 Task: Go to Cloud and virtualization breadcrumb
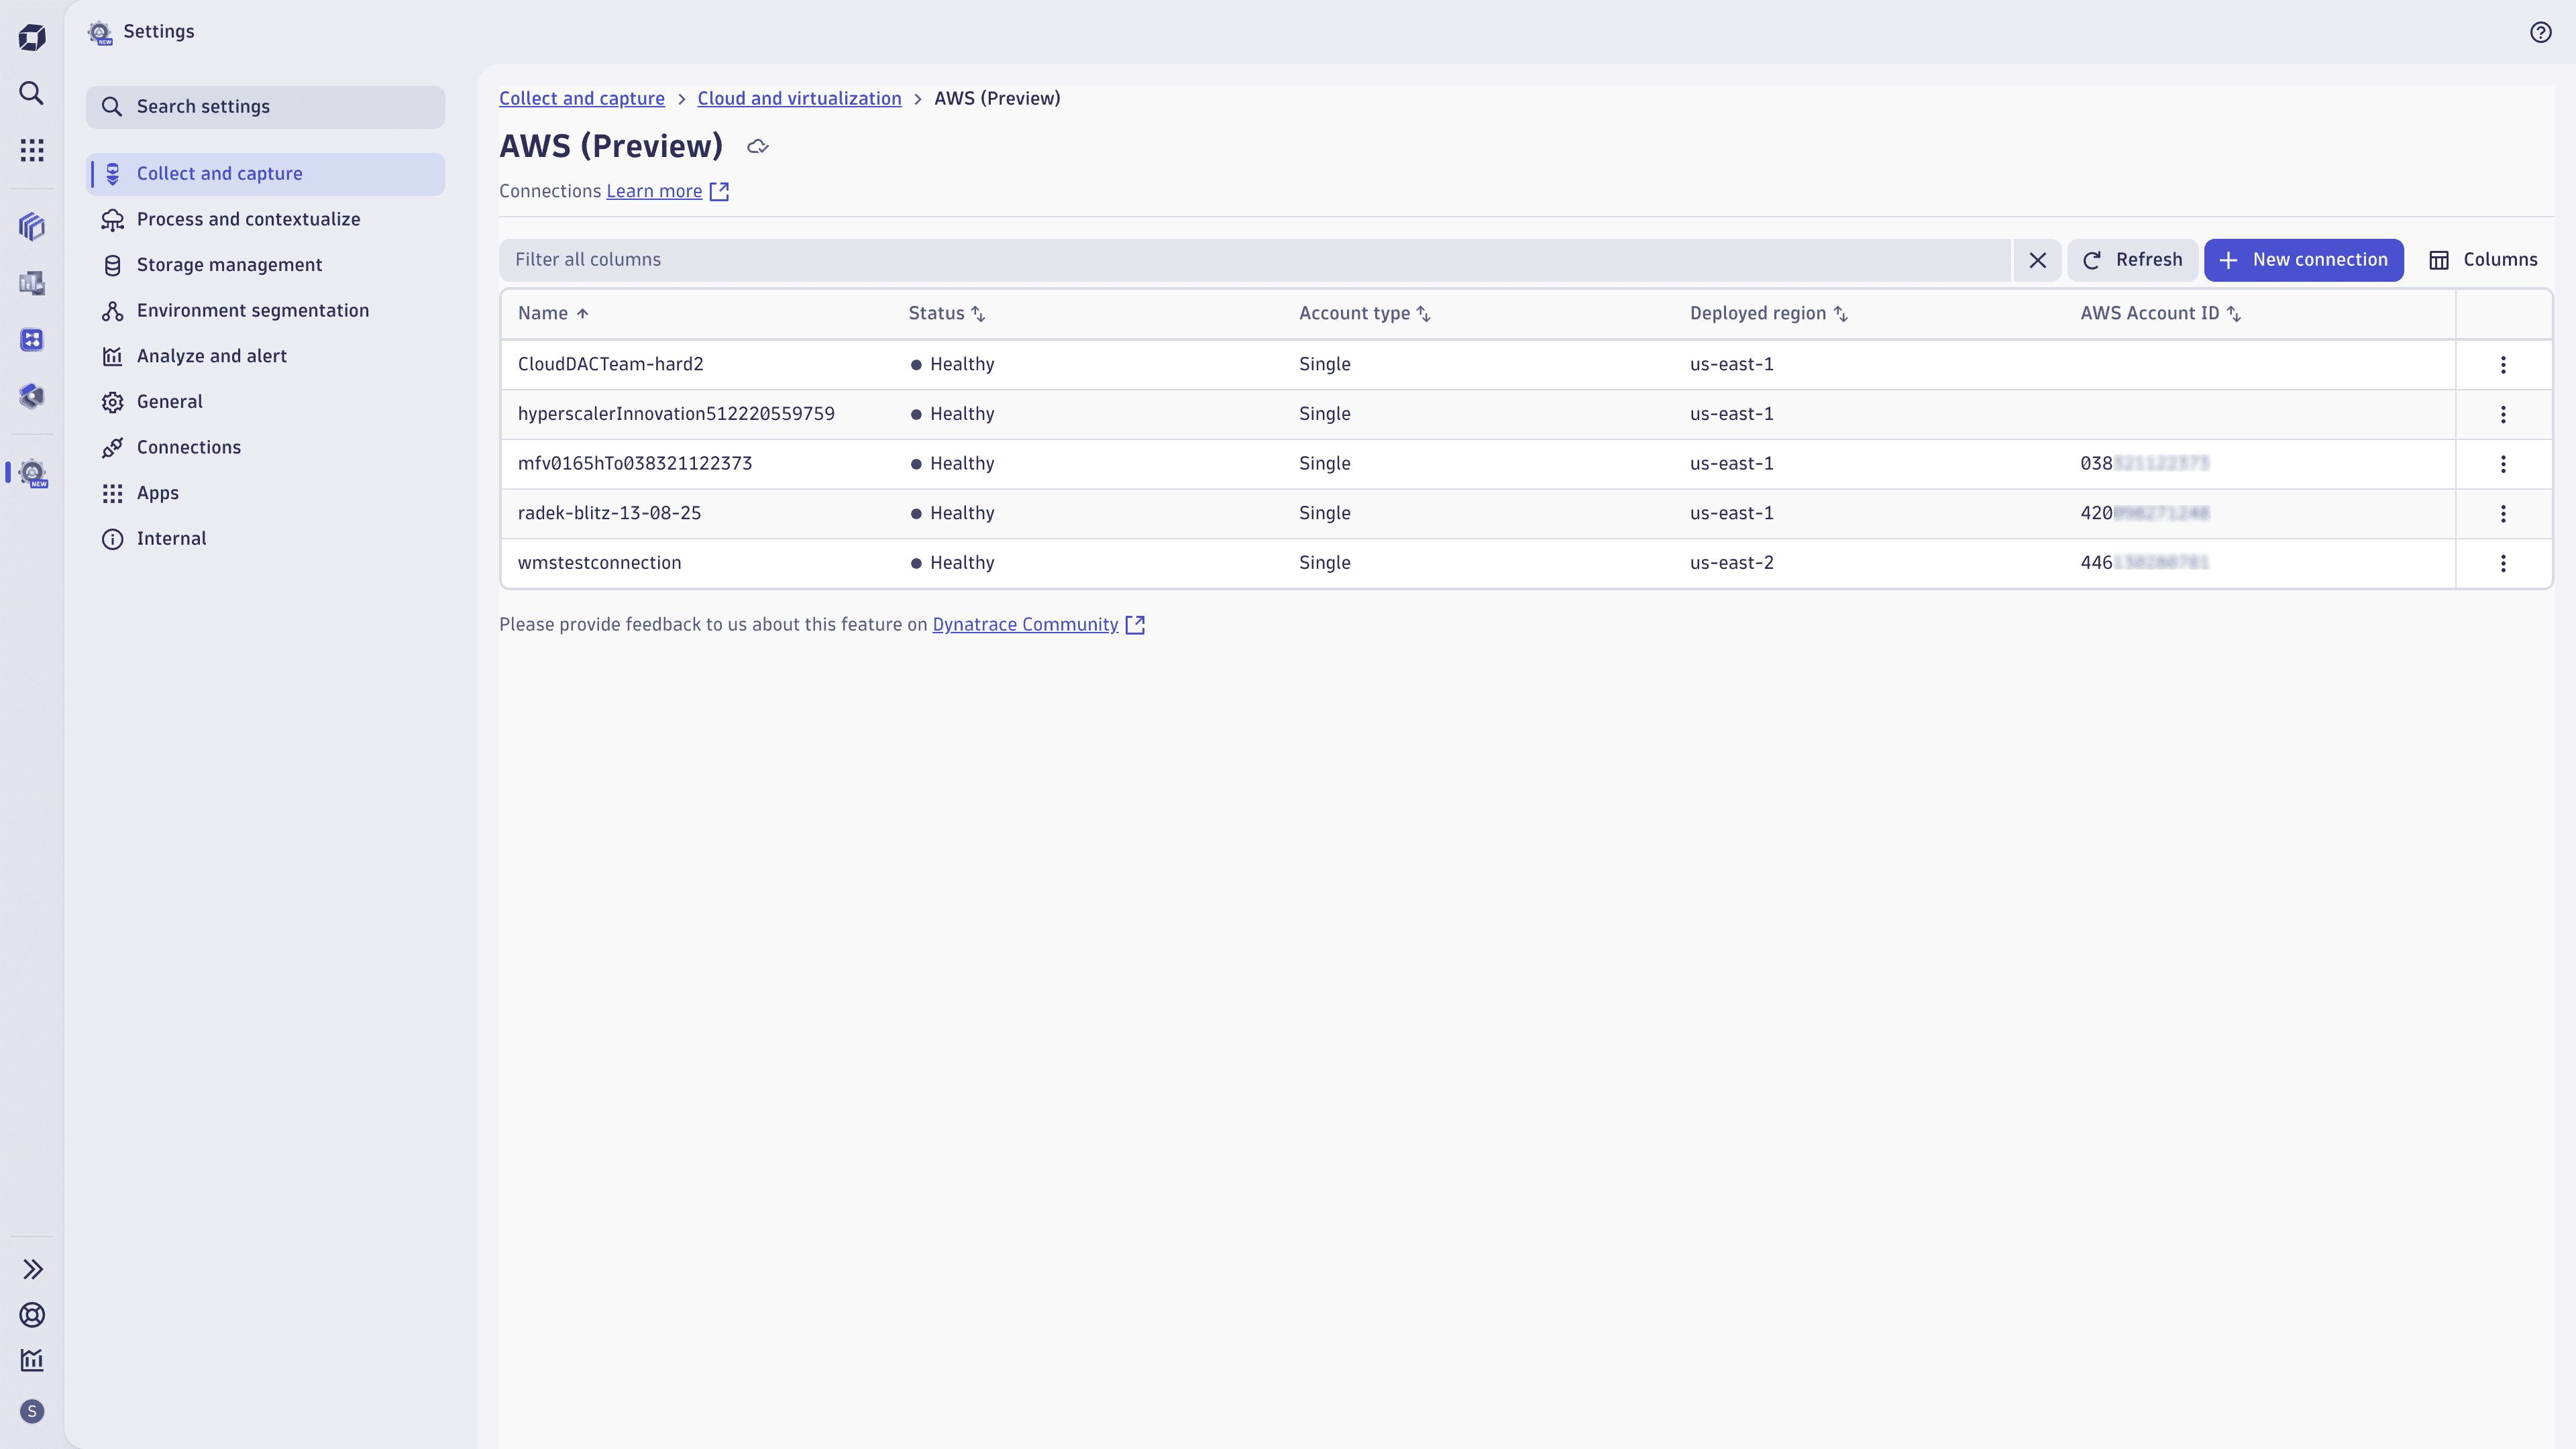click(799, 99)
